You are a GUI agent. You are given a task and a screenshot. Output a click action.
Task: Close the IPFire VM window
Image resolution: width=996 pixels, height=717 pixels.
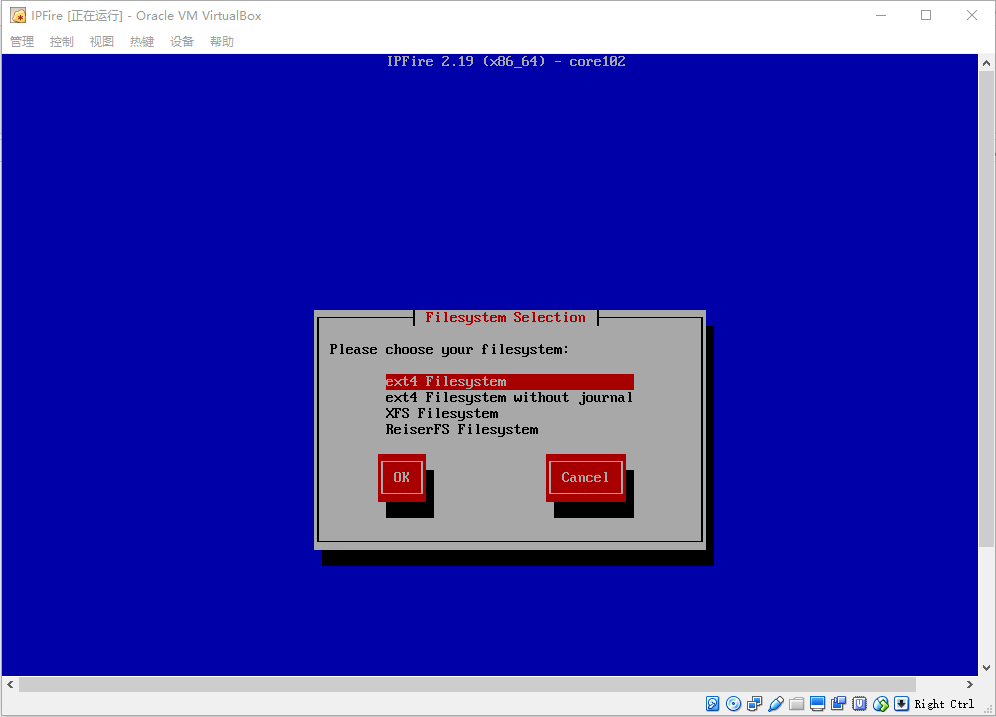[972, 15]
